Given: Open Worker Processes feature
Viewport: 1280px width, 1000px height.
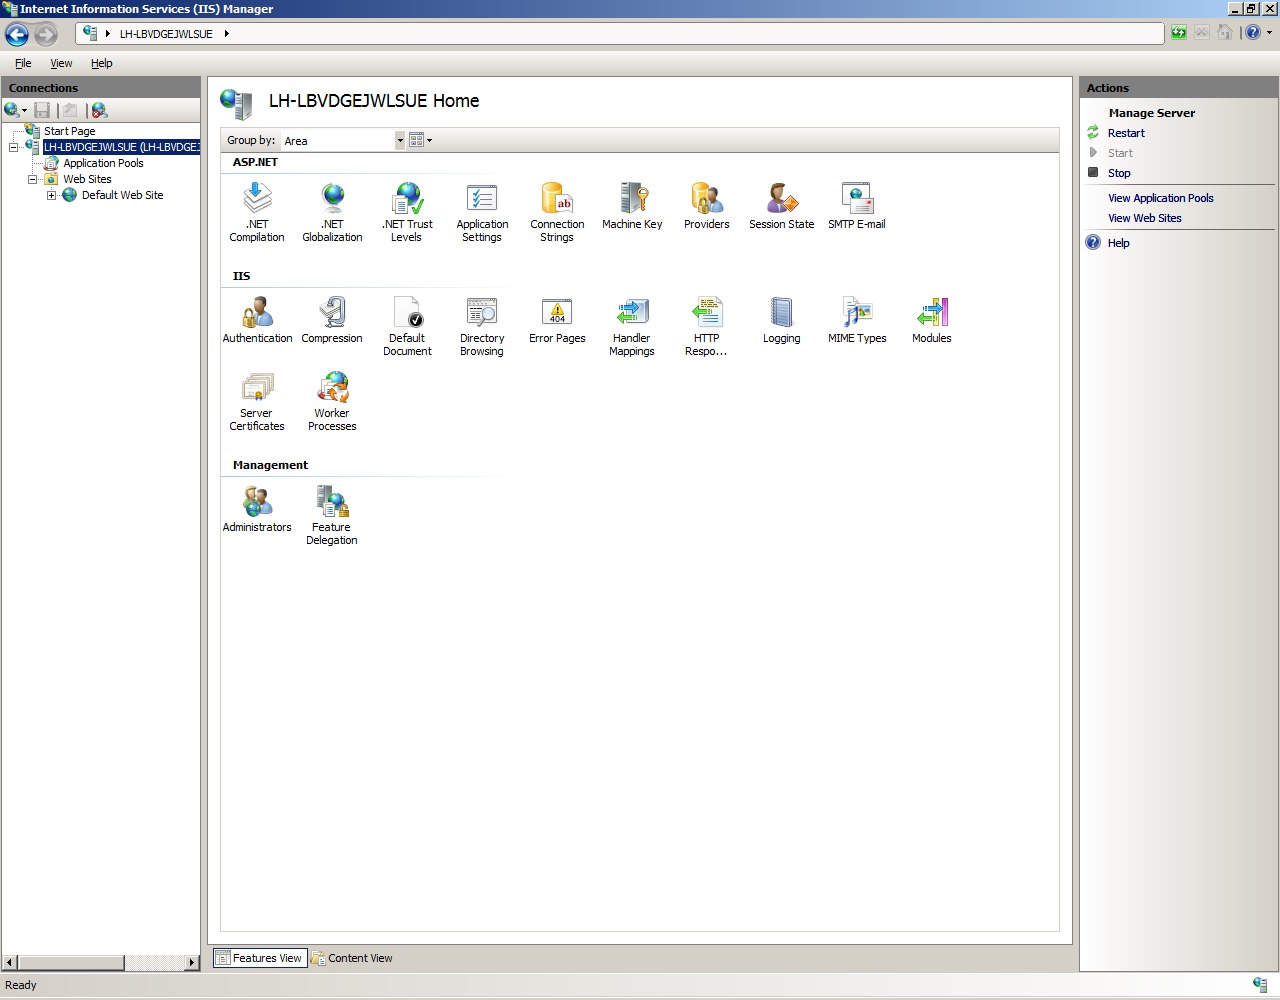Looking at the screenshot, I should [x=332, y=401].
